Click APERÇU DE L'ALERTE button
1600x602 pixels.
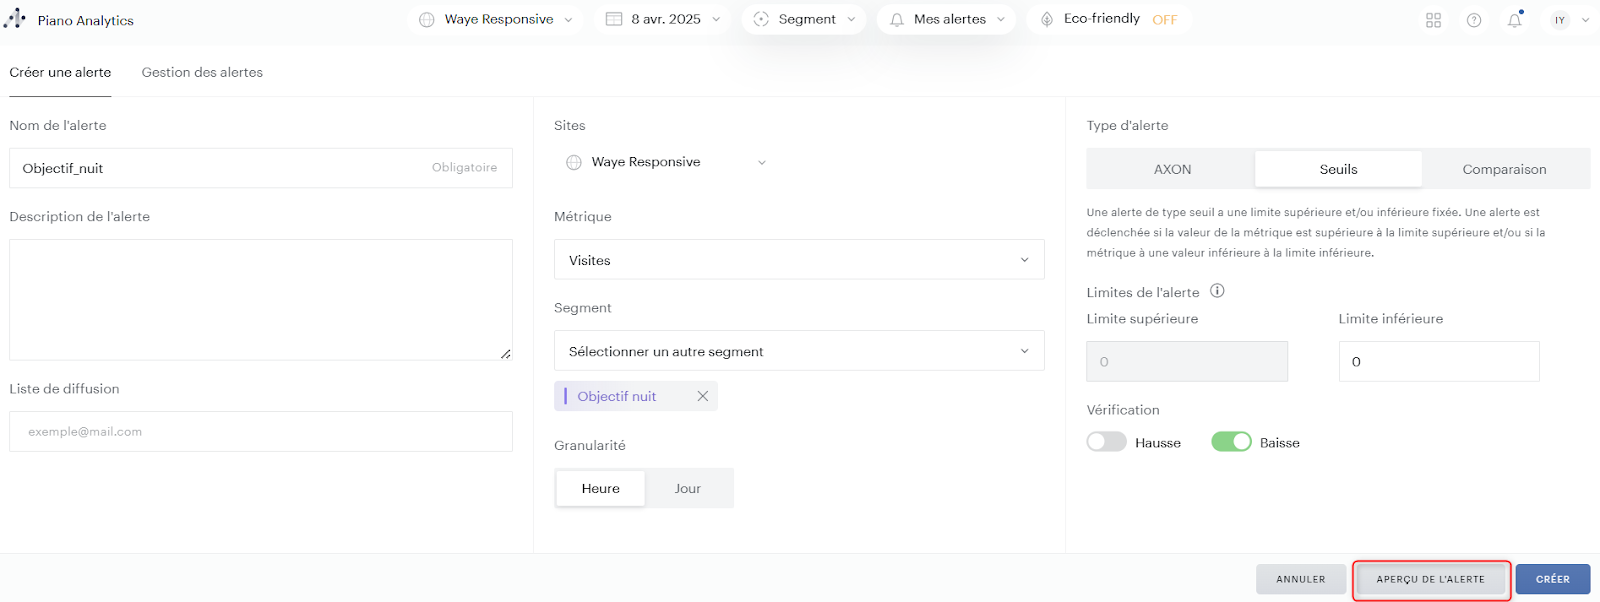[1431, 579]
